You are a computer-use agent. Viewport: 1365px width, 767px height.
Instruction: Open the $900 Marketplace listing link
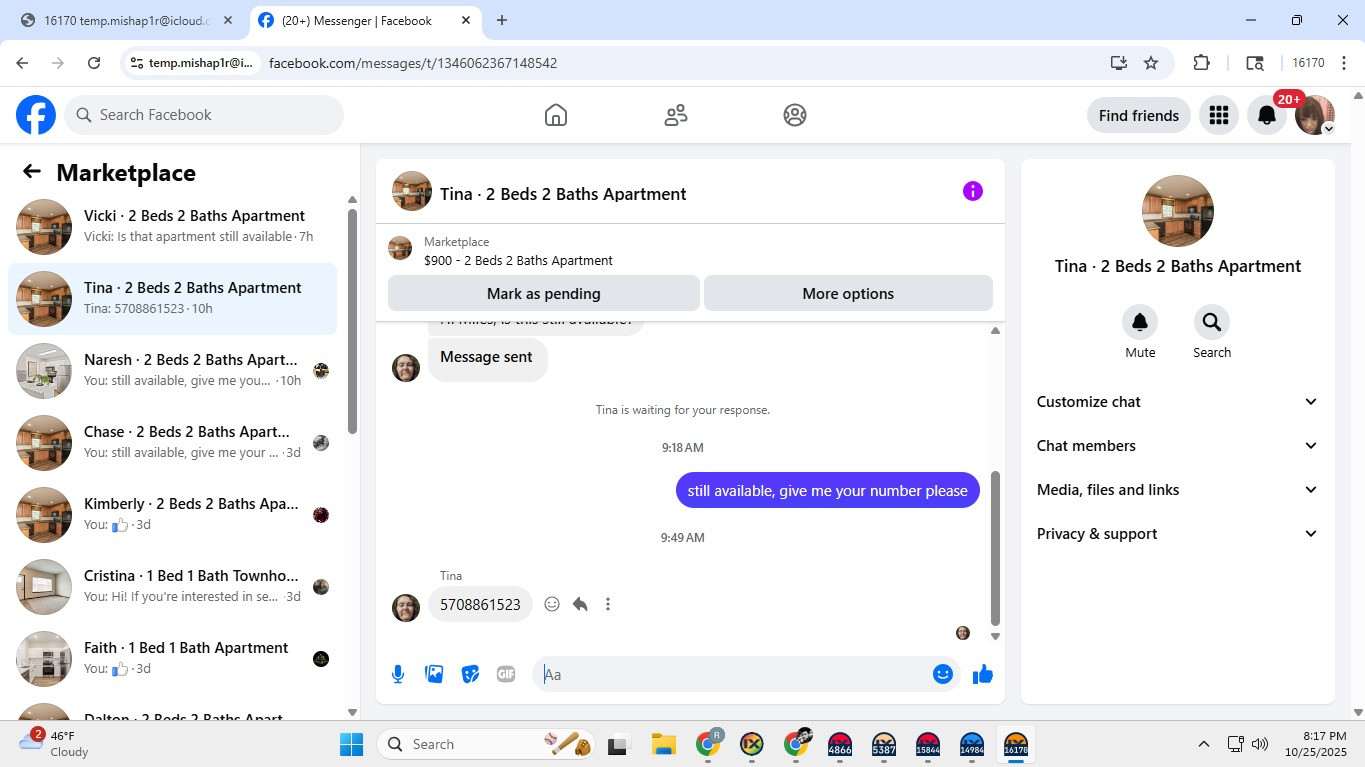point(518,260)
